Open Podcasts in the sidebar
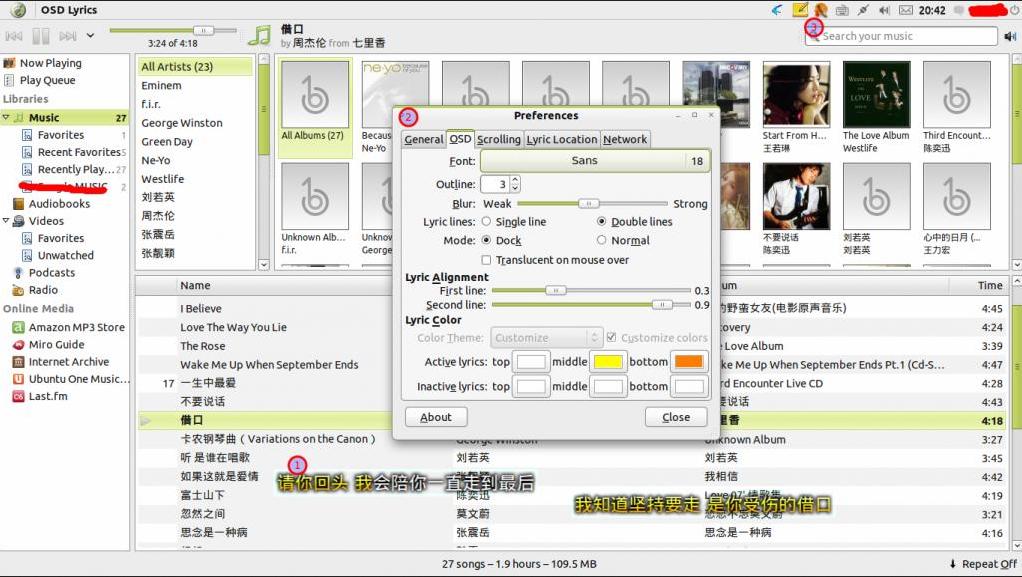The width and height of the screenshot is (1022, 577). pyautogui.click(x=51, y=273)
